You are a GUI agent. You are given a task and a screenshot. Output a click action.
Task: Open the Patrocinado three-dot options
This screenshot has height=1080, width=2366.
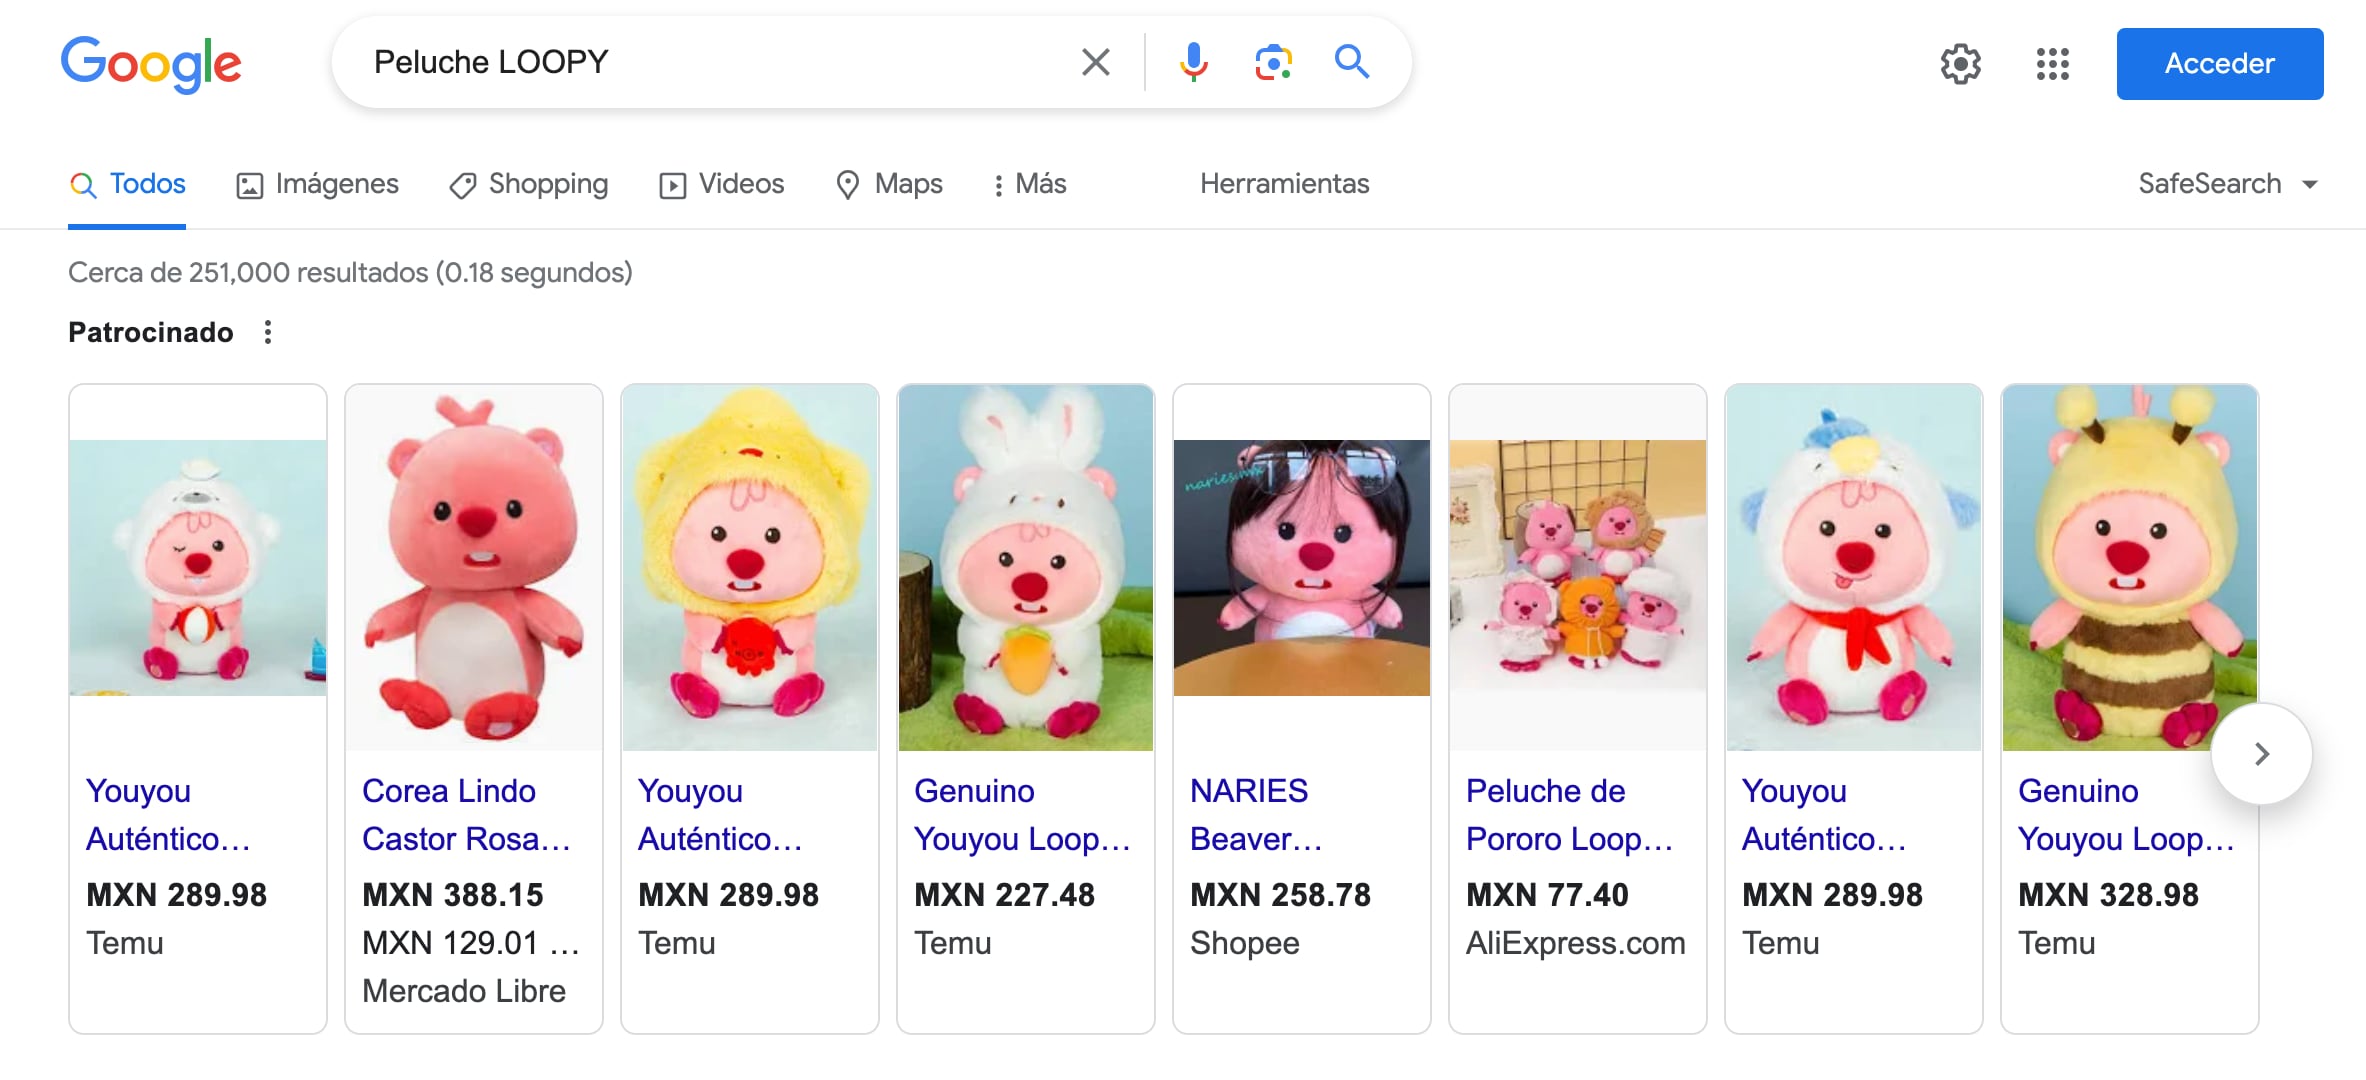click(x=267, y=332)
